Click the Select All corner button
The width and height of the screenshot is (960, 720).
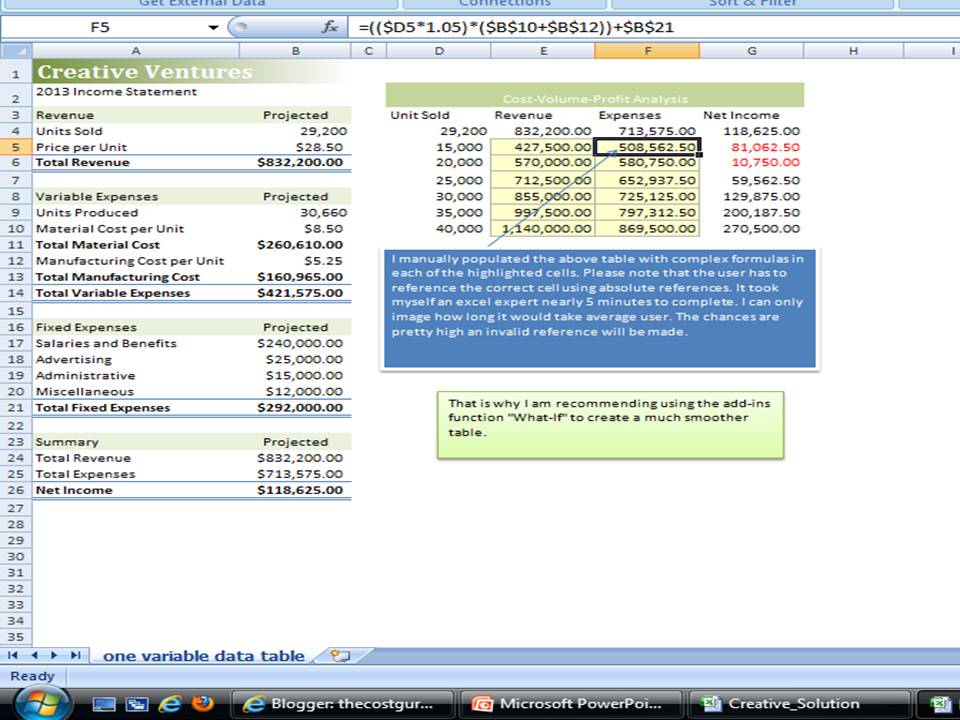(x=16, y=51)
